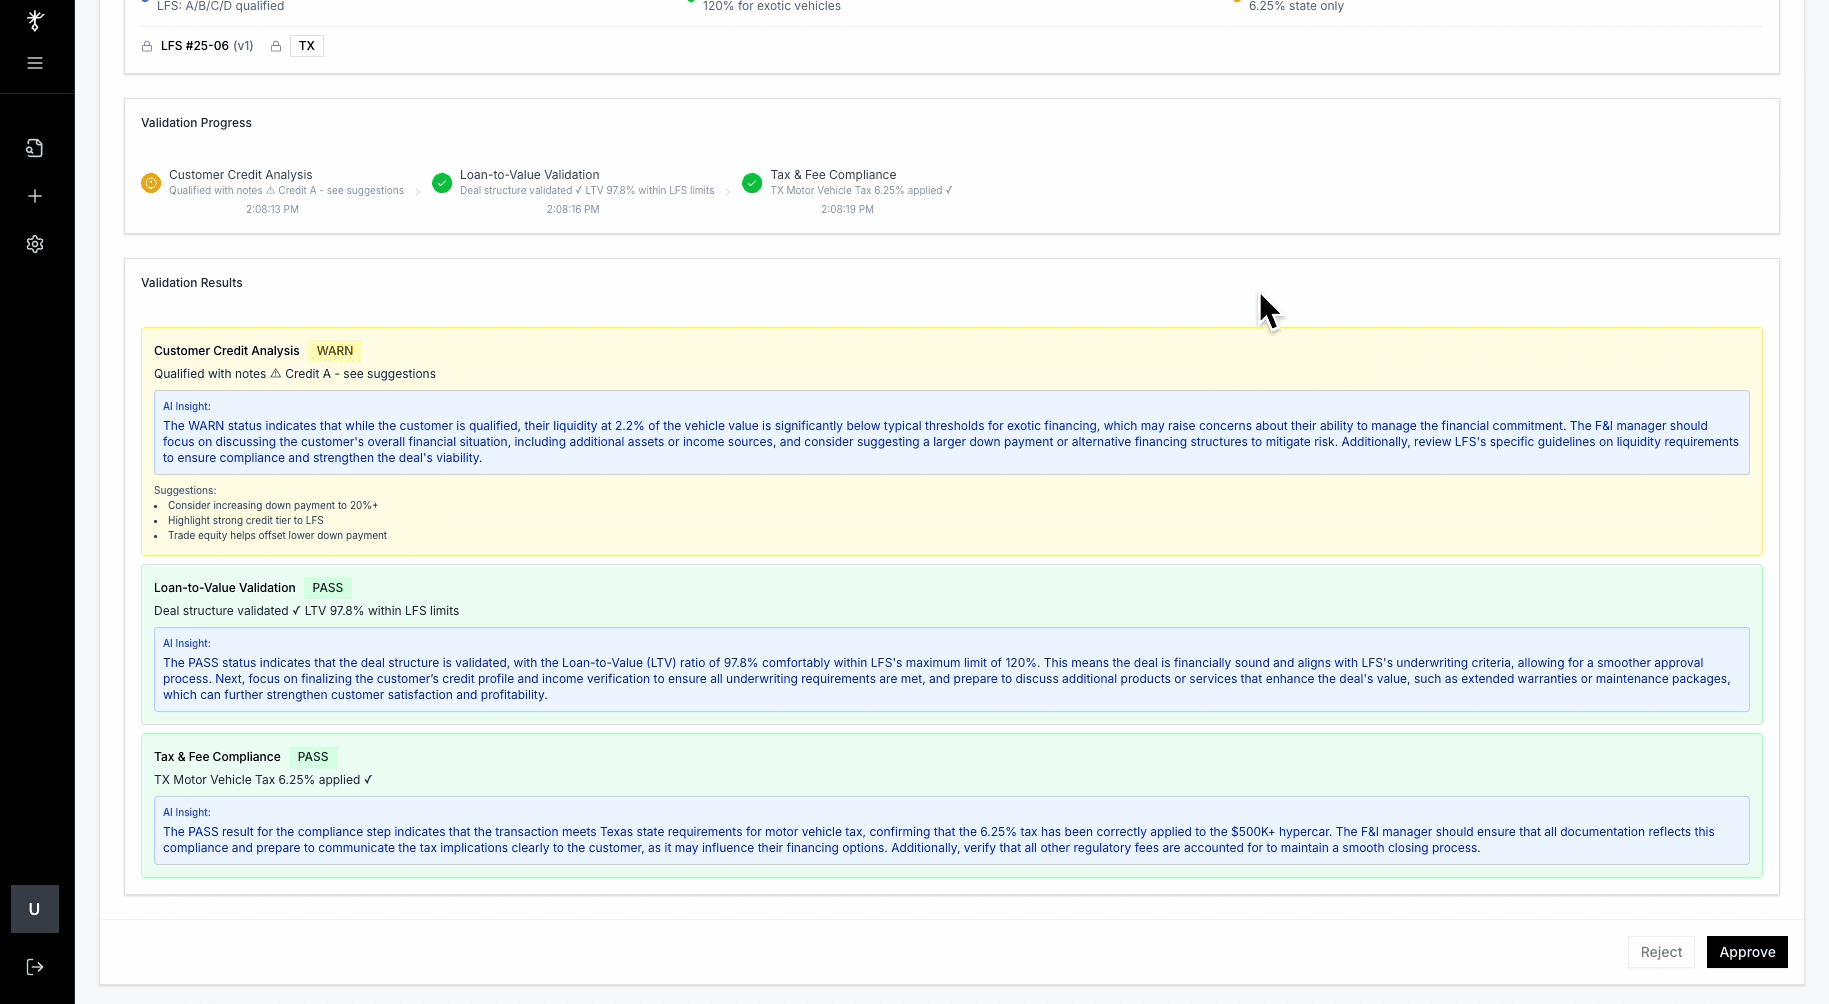Image resolution: width=1829 pixels, height=1004 pixels.
Task: Click the PASS badge on Loan-to-Value Validation
Action: pyautogui.click(x=328, y=588)
